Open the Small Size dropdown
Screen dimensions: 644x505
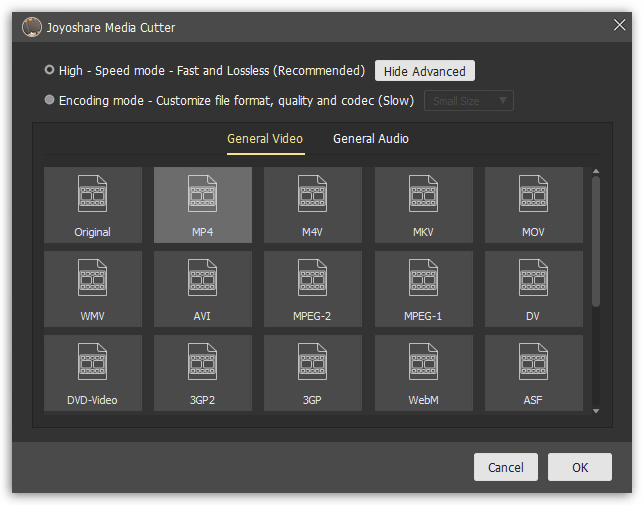tap(469, 100)
